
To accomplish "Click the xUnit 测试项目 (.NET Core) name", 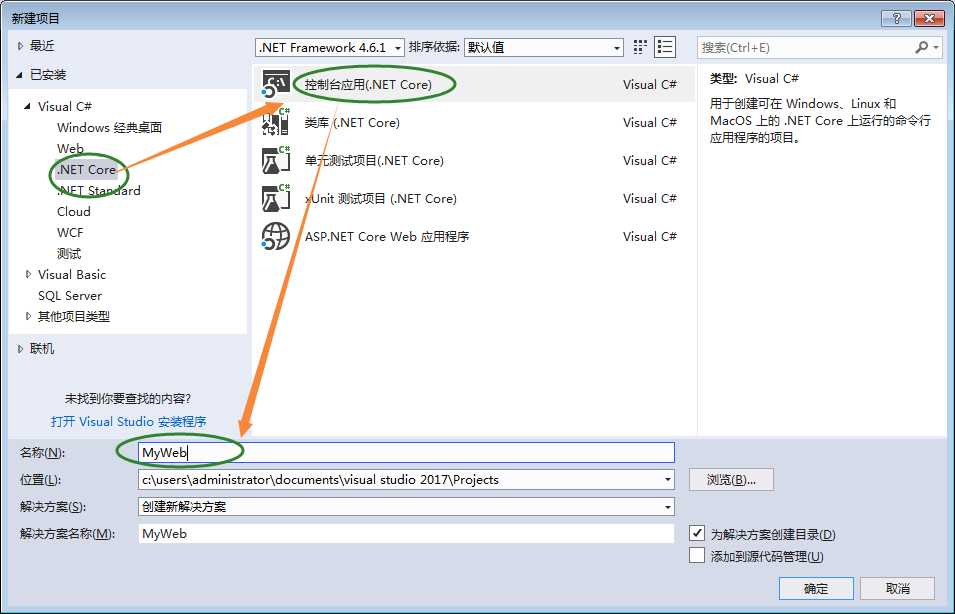I will 381,199.
